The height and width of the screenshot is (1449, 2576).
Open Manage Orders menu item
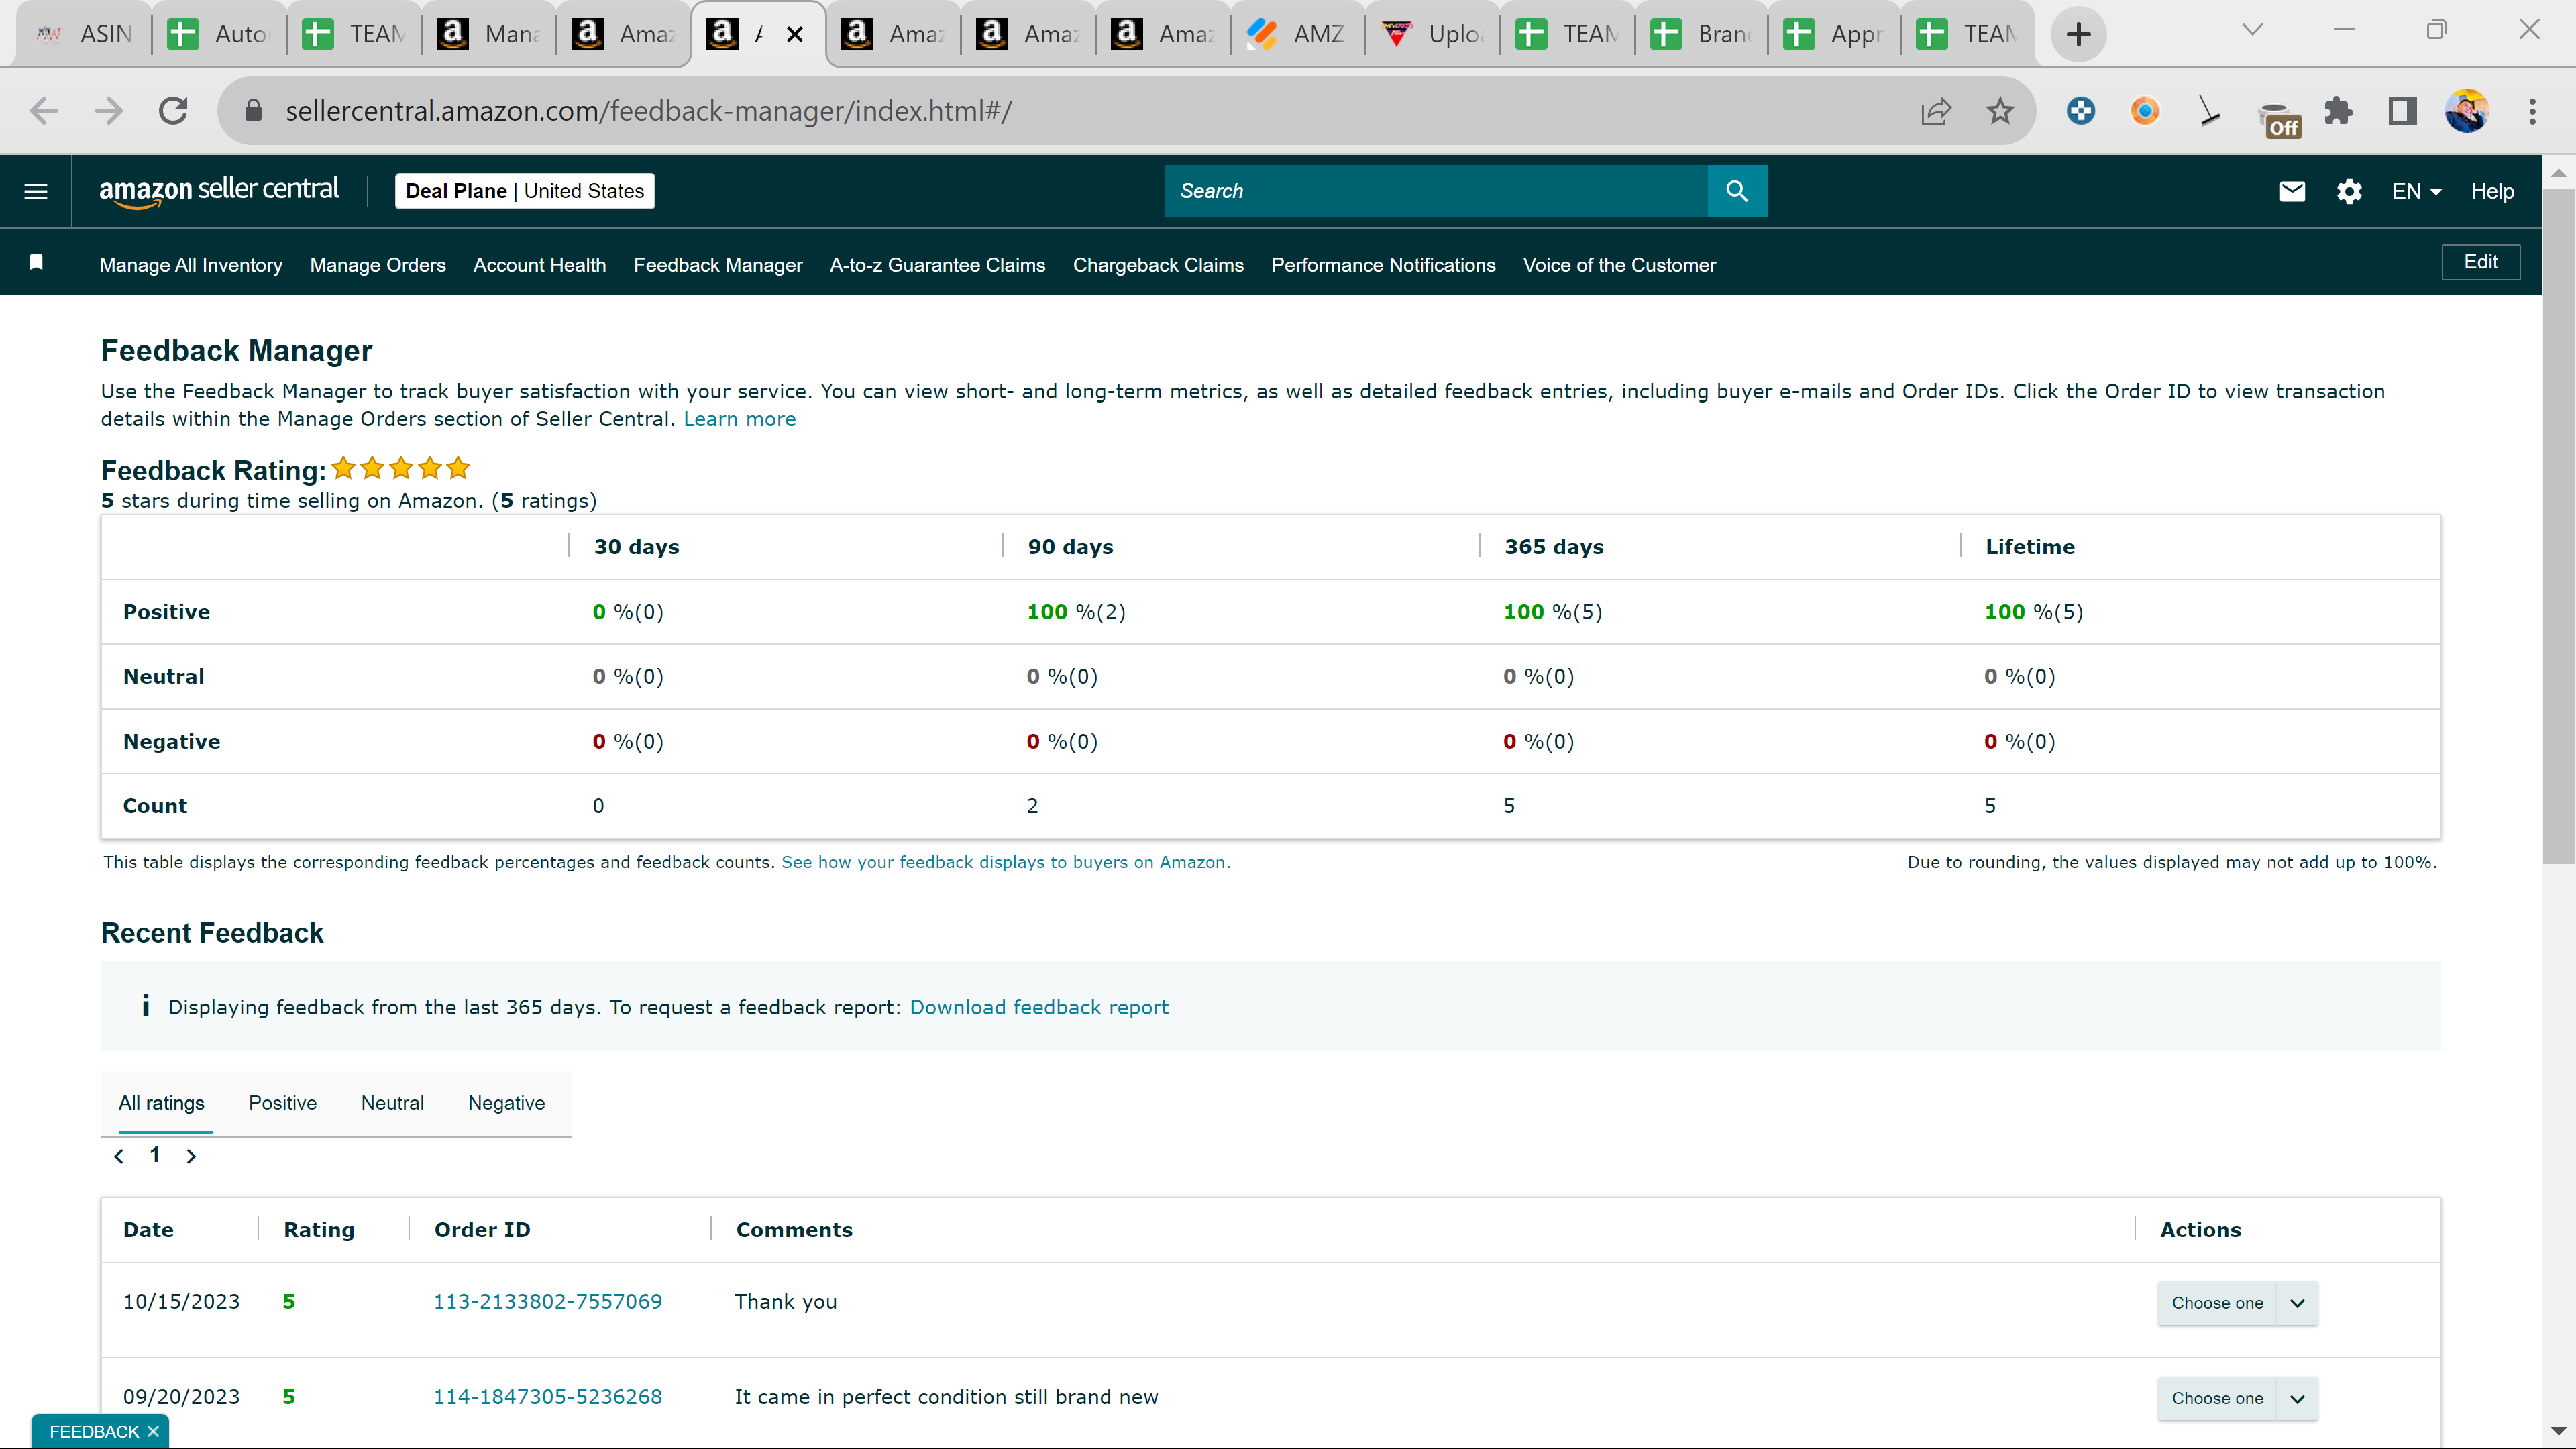click(x=378, y=265)
